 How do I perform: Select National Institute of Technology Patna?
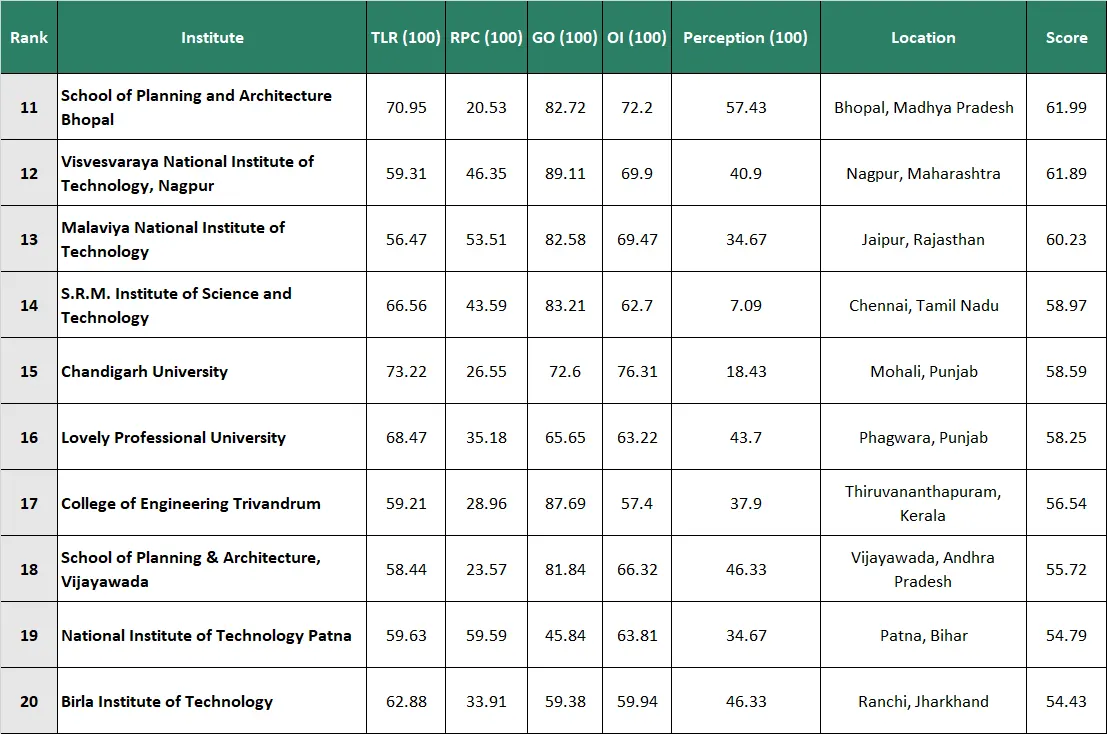(206, 635)
